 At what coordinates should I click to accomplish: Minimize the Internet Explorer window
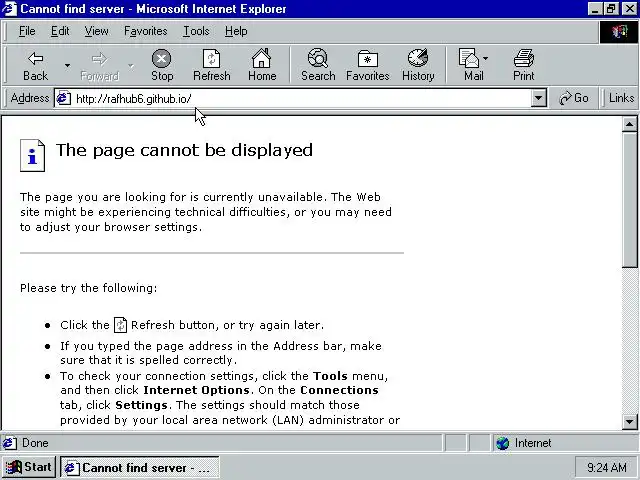[595, 9]
